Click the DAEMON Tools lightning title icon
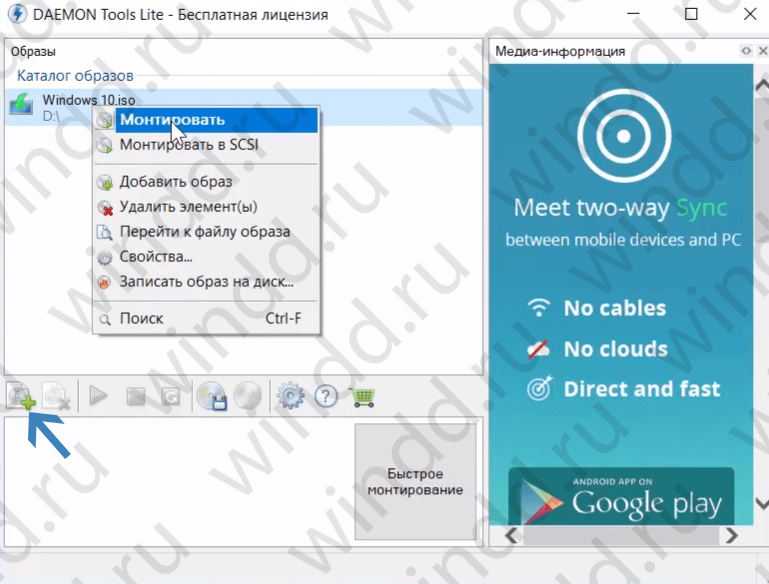 [17, 14]
